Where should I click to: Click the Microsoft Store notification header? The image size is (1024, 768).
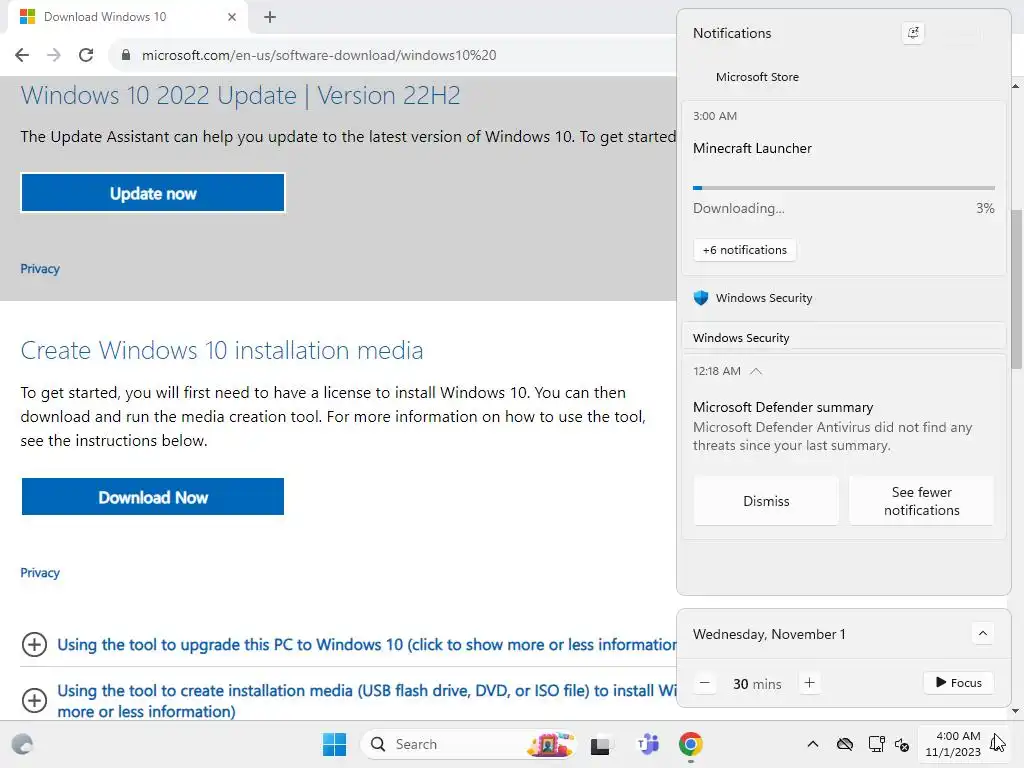coord(757,77)
